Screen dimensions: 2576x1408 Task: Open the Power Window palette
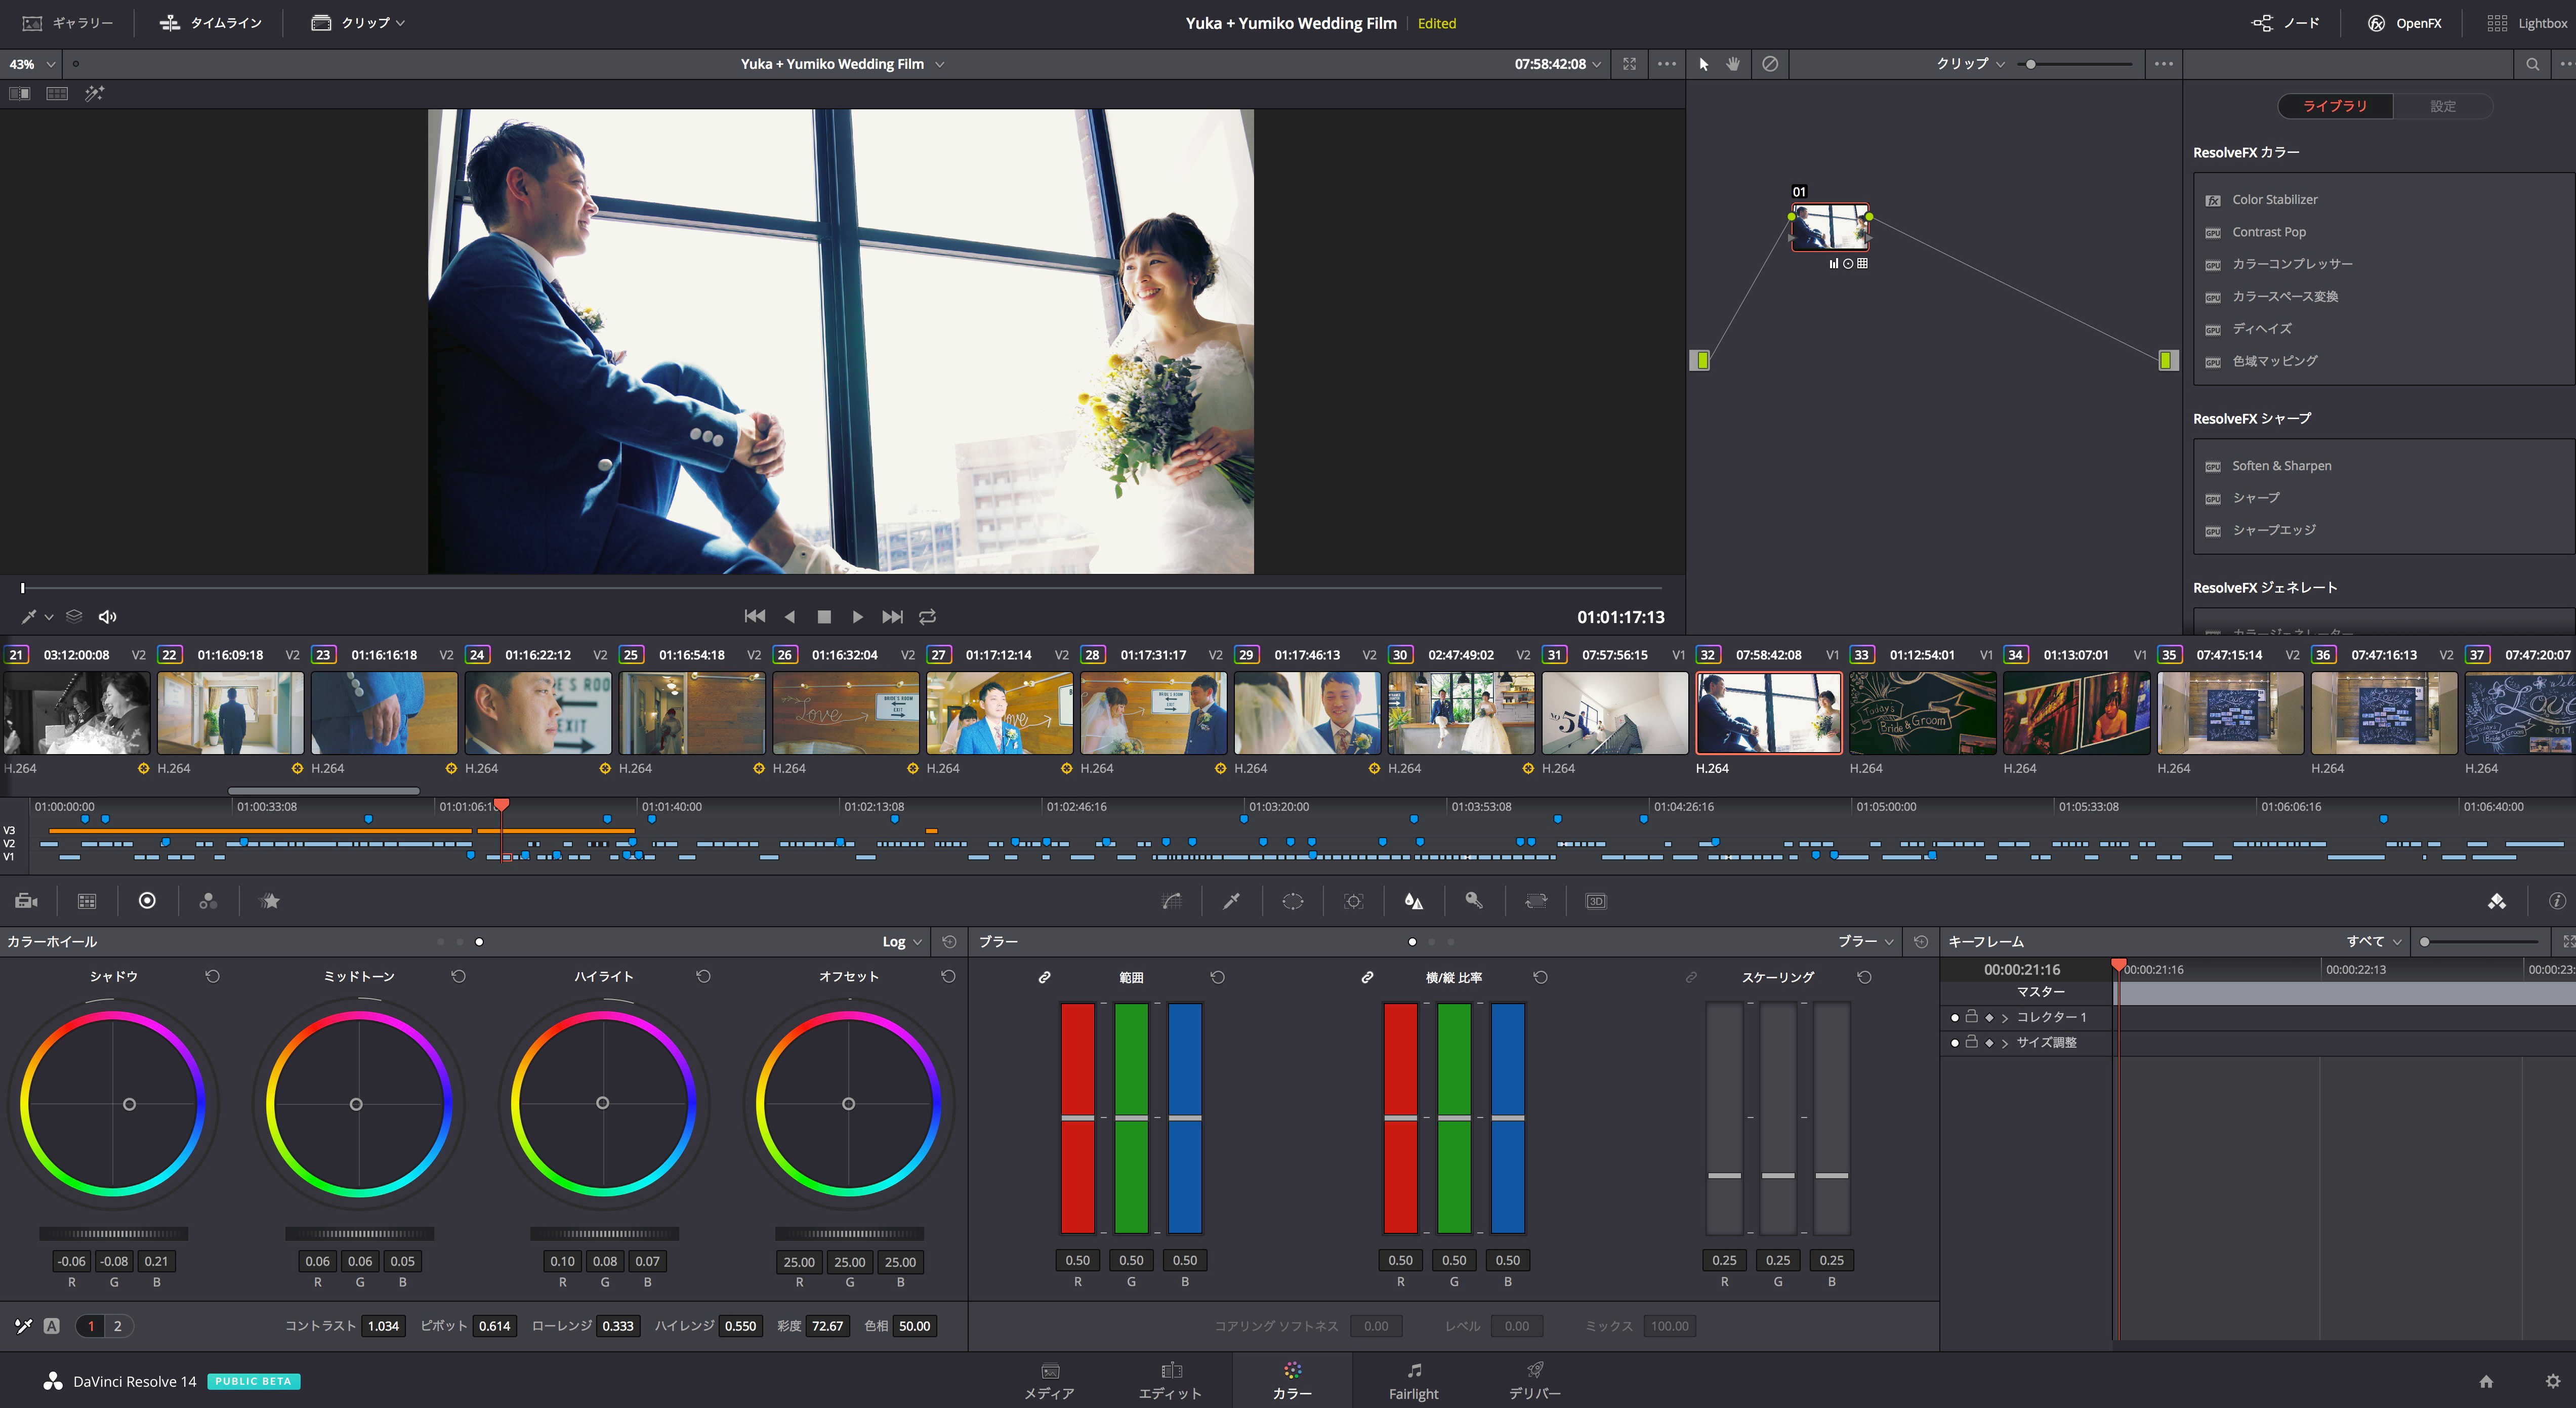point(1292,901)
